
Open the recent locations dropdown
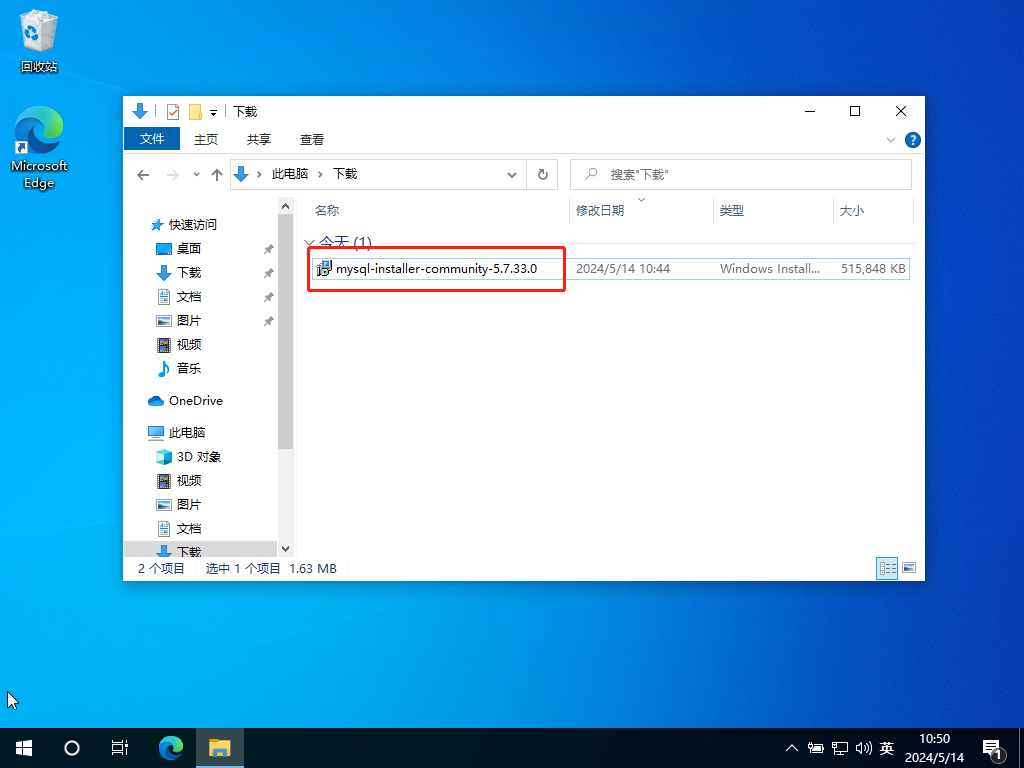196,174
